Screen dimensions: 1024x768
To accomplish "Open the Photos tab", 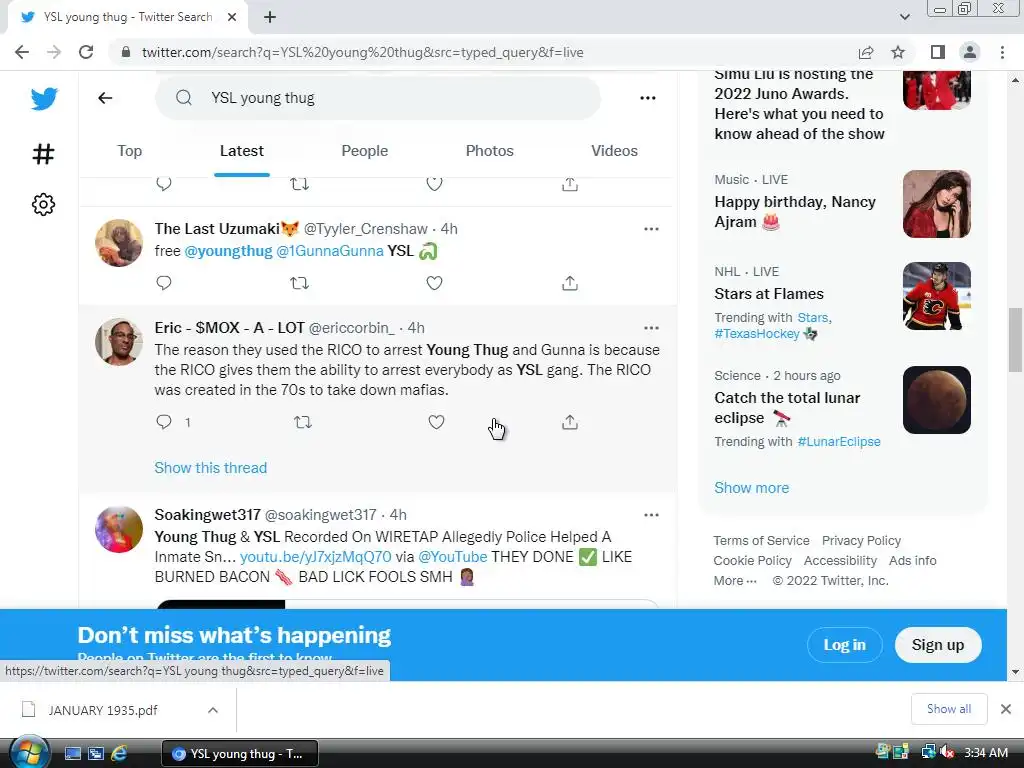I will (489, 151).
